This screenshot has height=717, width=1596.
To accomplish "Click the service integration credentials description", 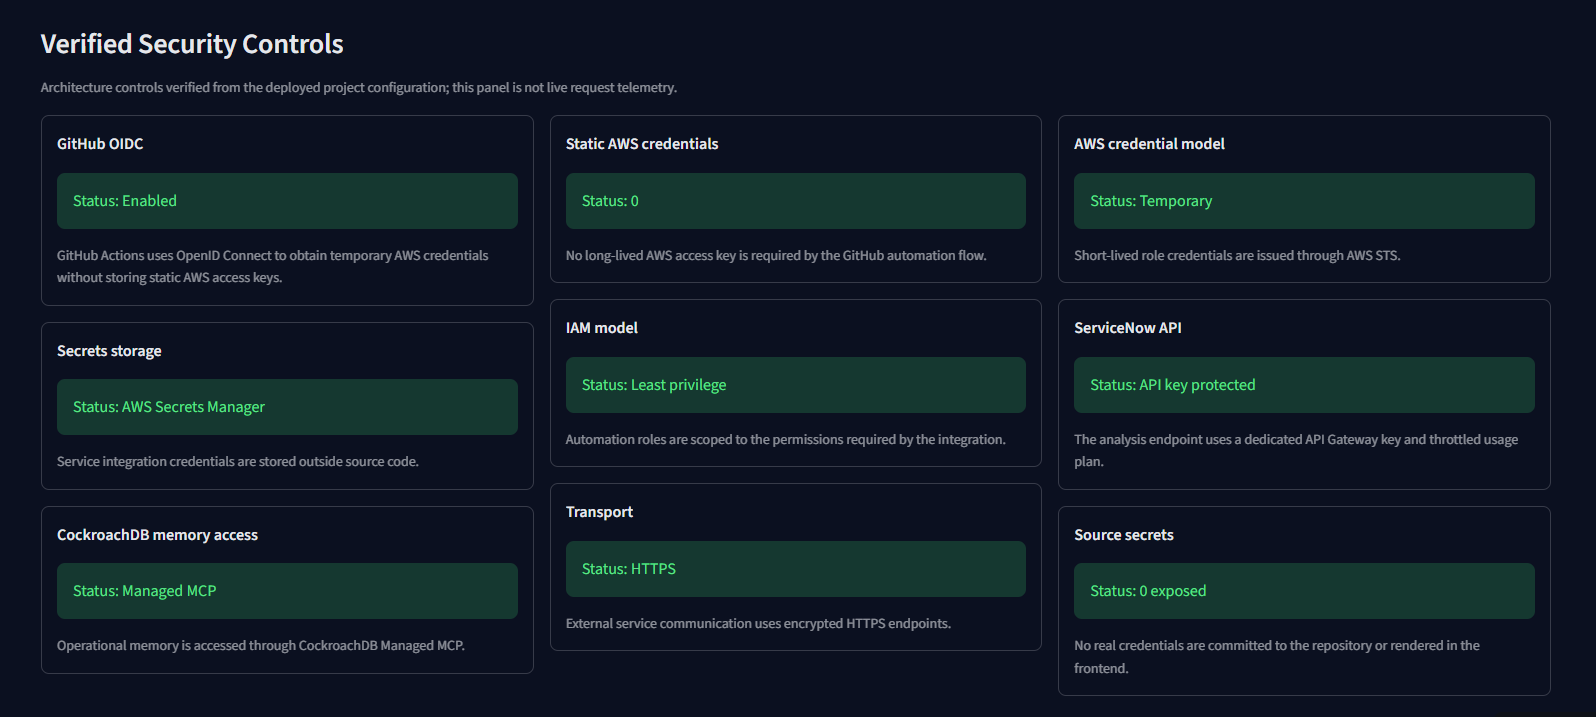I will click(238, 462).
